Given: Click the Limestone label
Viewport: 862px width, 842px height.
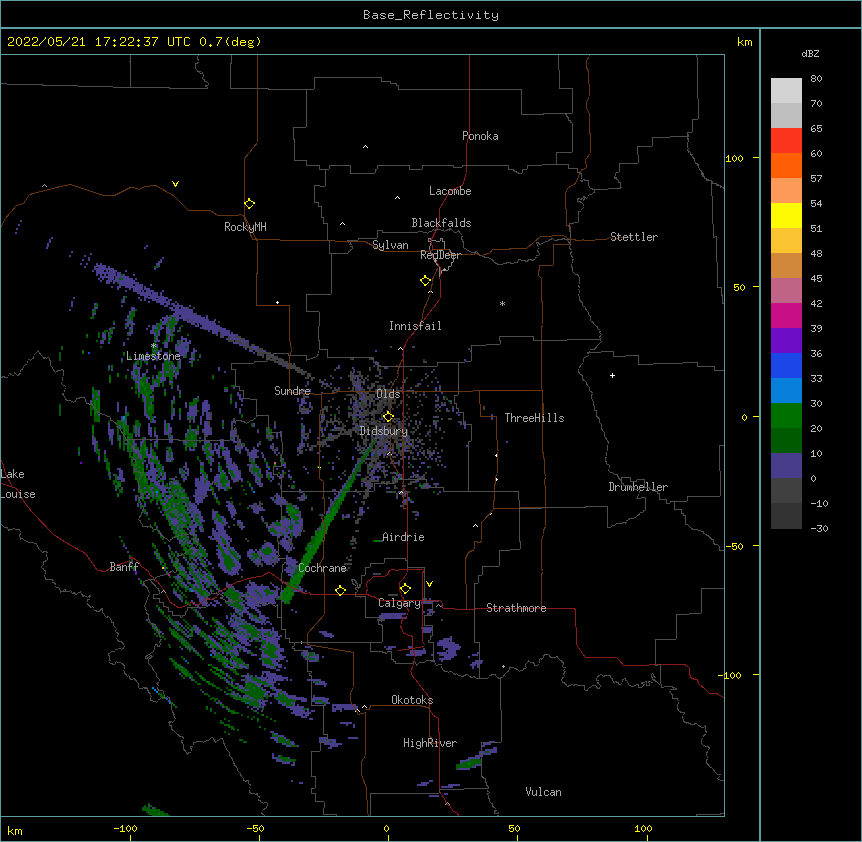Looking at the screenshot, I should point(153,356).
